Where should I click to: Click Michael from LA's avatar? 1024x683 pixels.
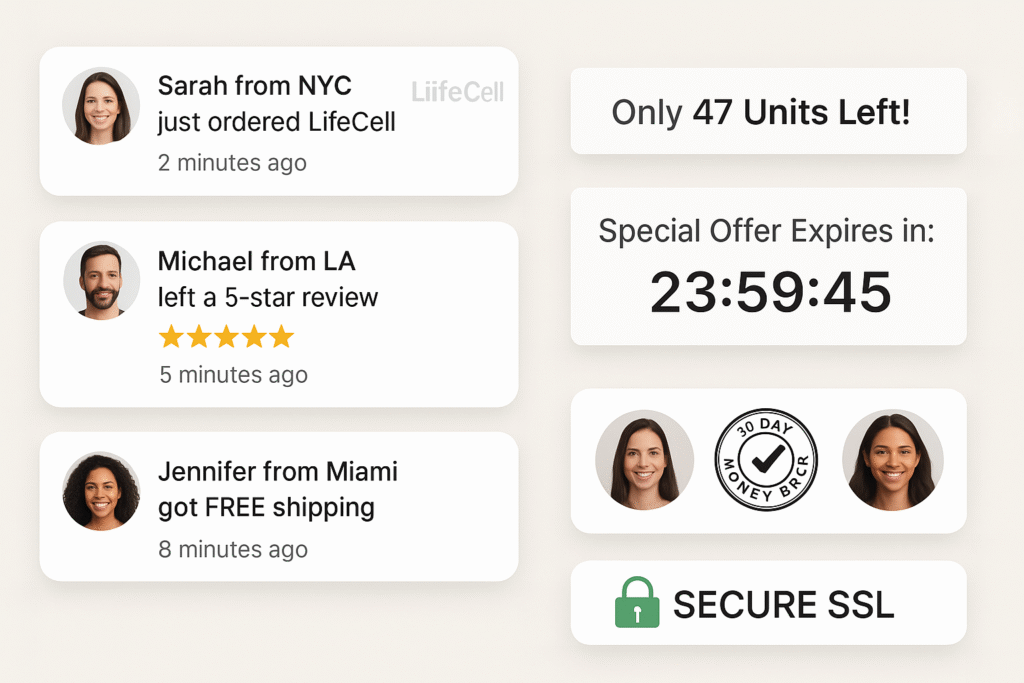(102, 280)
